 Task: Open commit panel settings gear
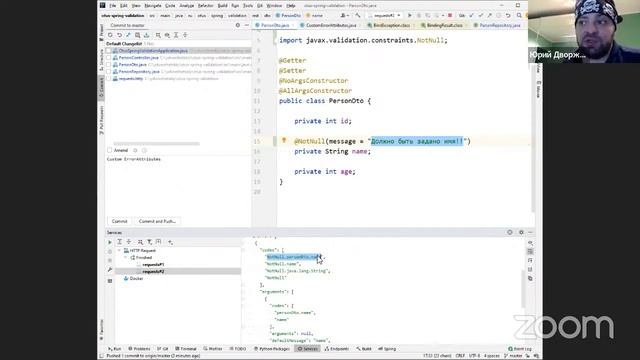coord(238,25)
